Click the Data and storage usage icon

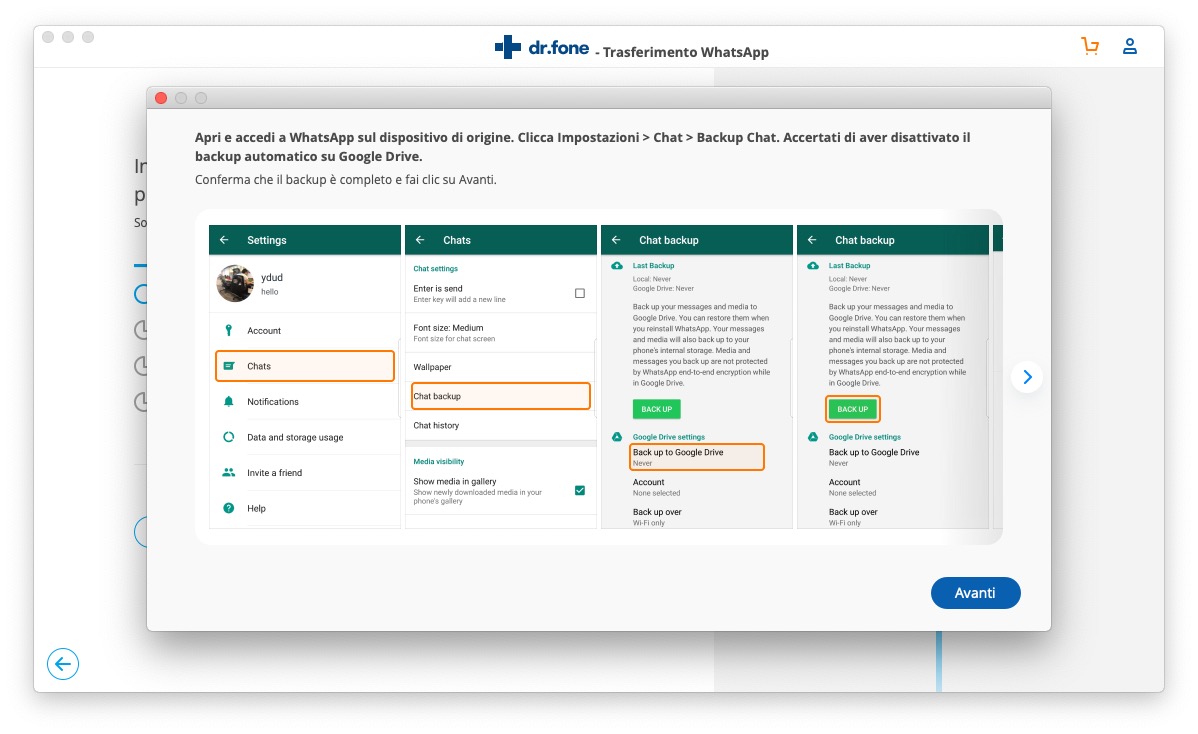[x=228, y=437]
